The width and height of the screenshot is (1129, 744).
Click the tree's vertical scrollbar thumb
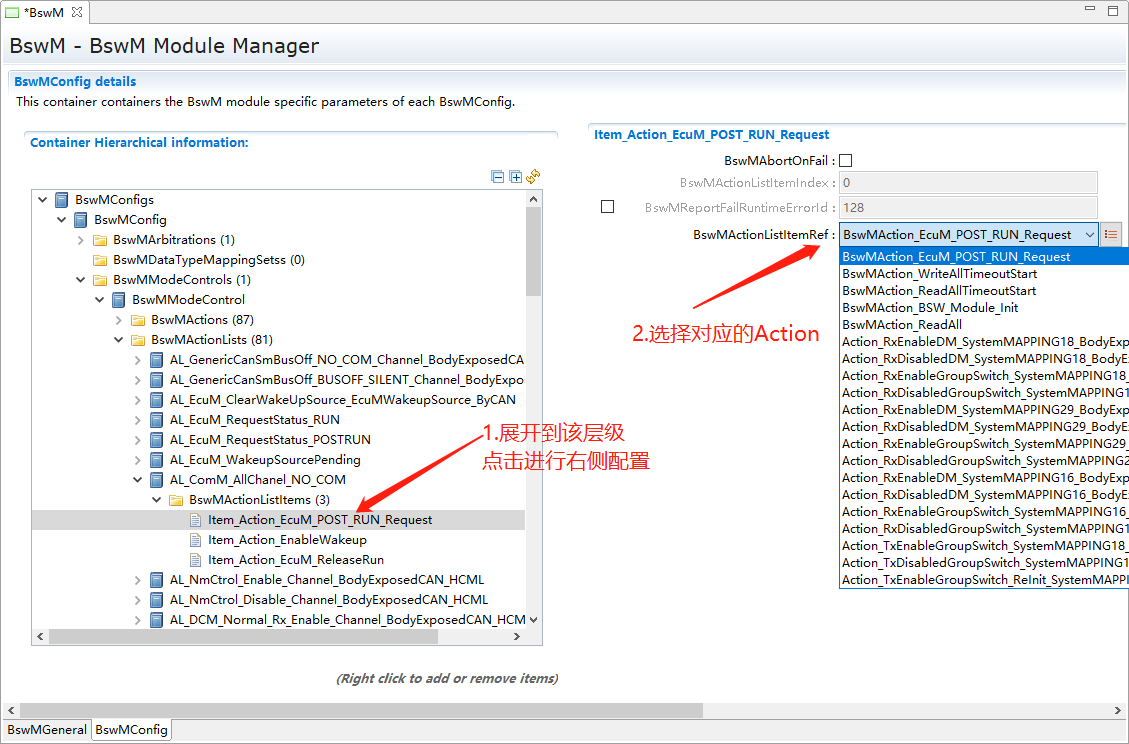tap(533, 252)
